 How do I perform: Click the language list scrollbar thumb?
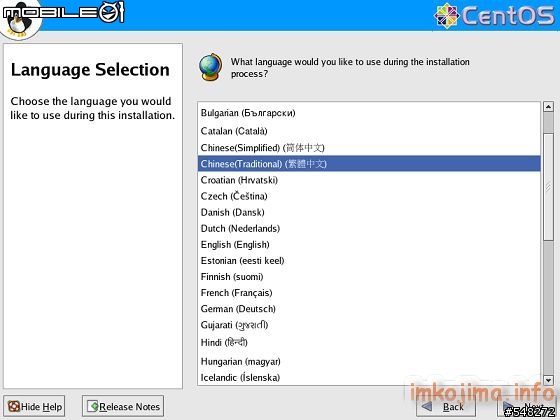pos(548,187)
